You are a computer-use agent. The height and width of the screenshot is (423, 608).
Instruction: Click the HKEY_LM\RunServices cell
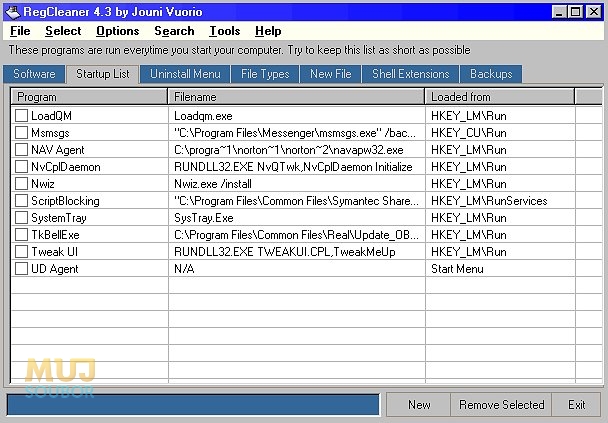coord(501,200)
